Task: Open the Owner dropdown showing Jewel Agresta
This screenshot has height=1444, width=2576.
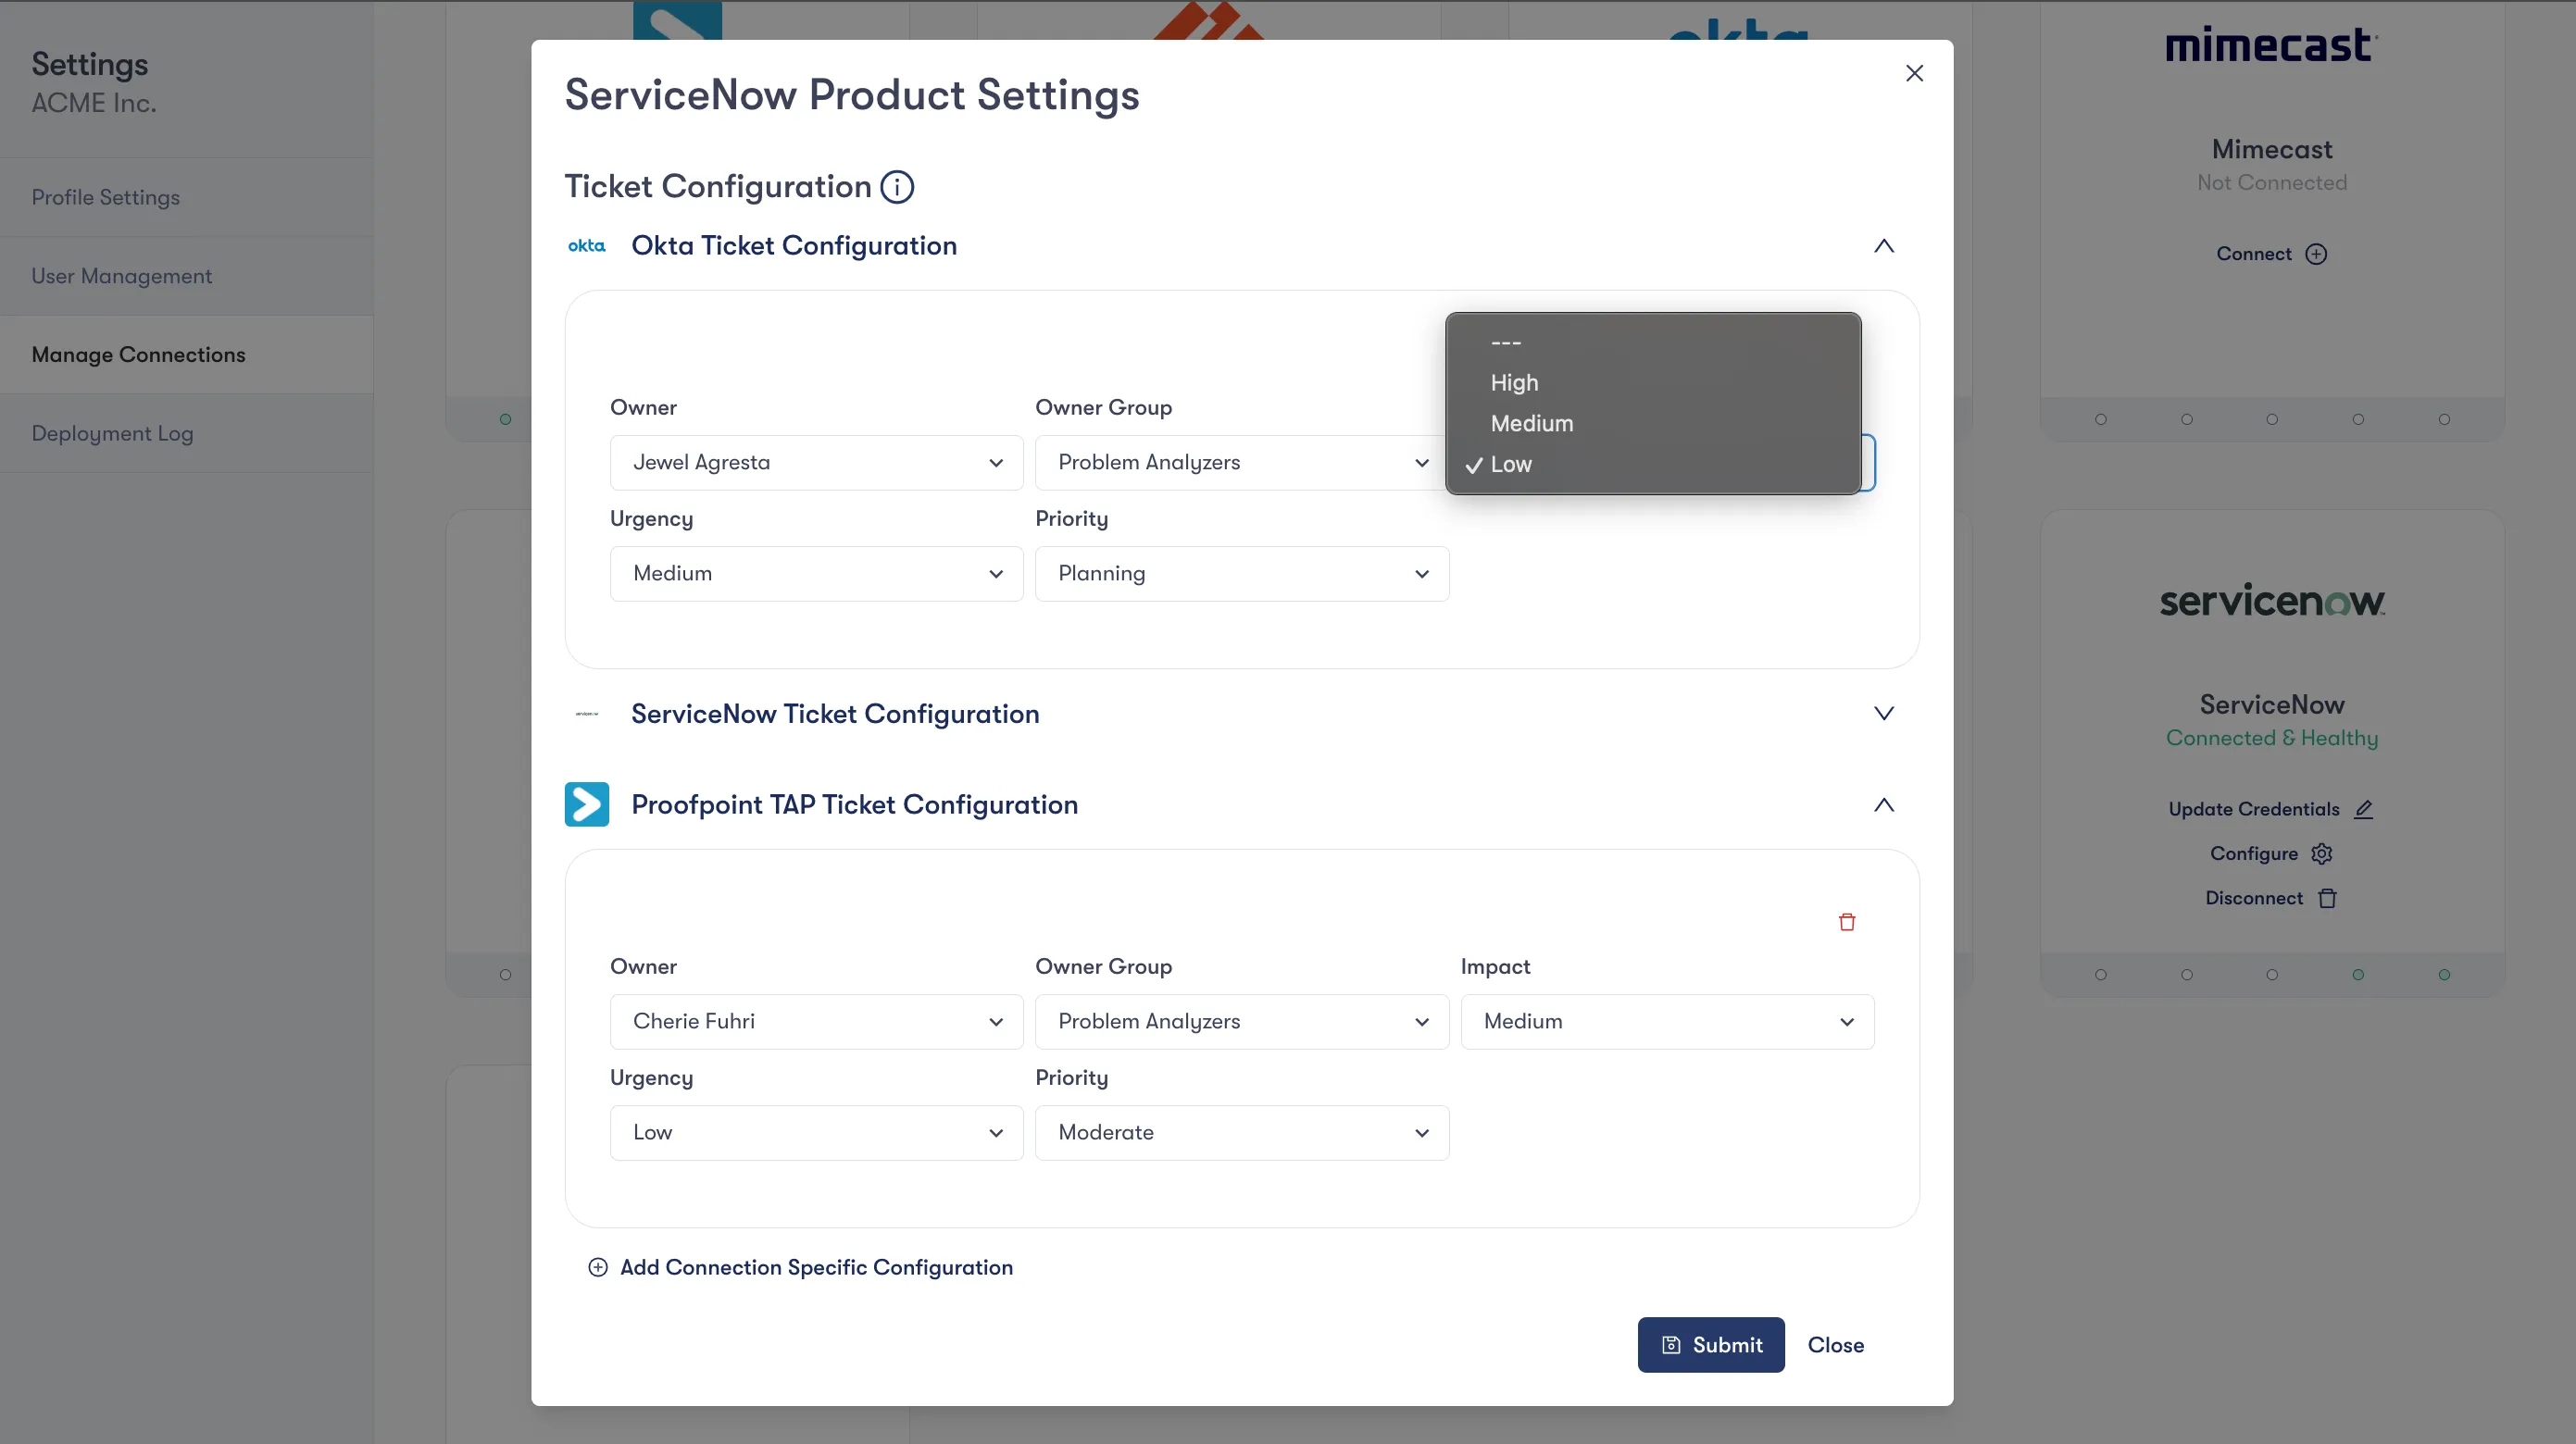Action: (x=815, y=462)
